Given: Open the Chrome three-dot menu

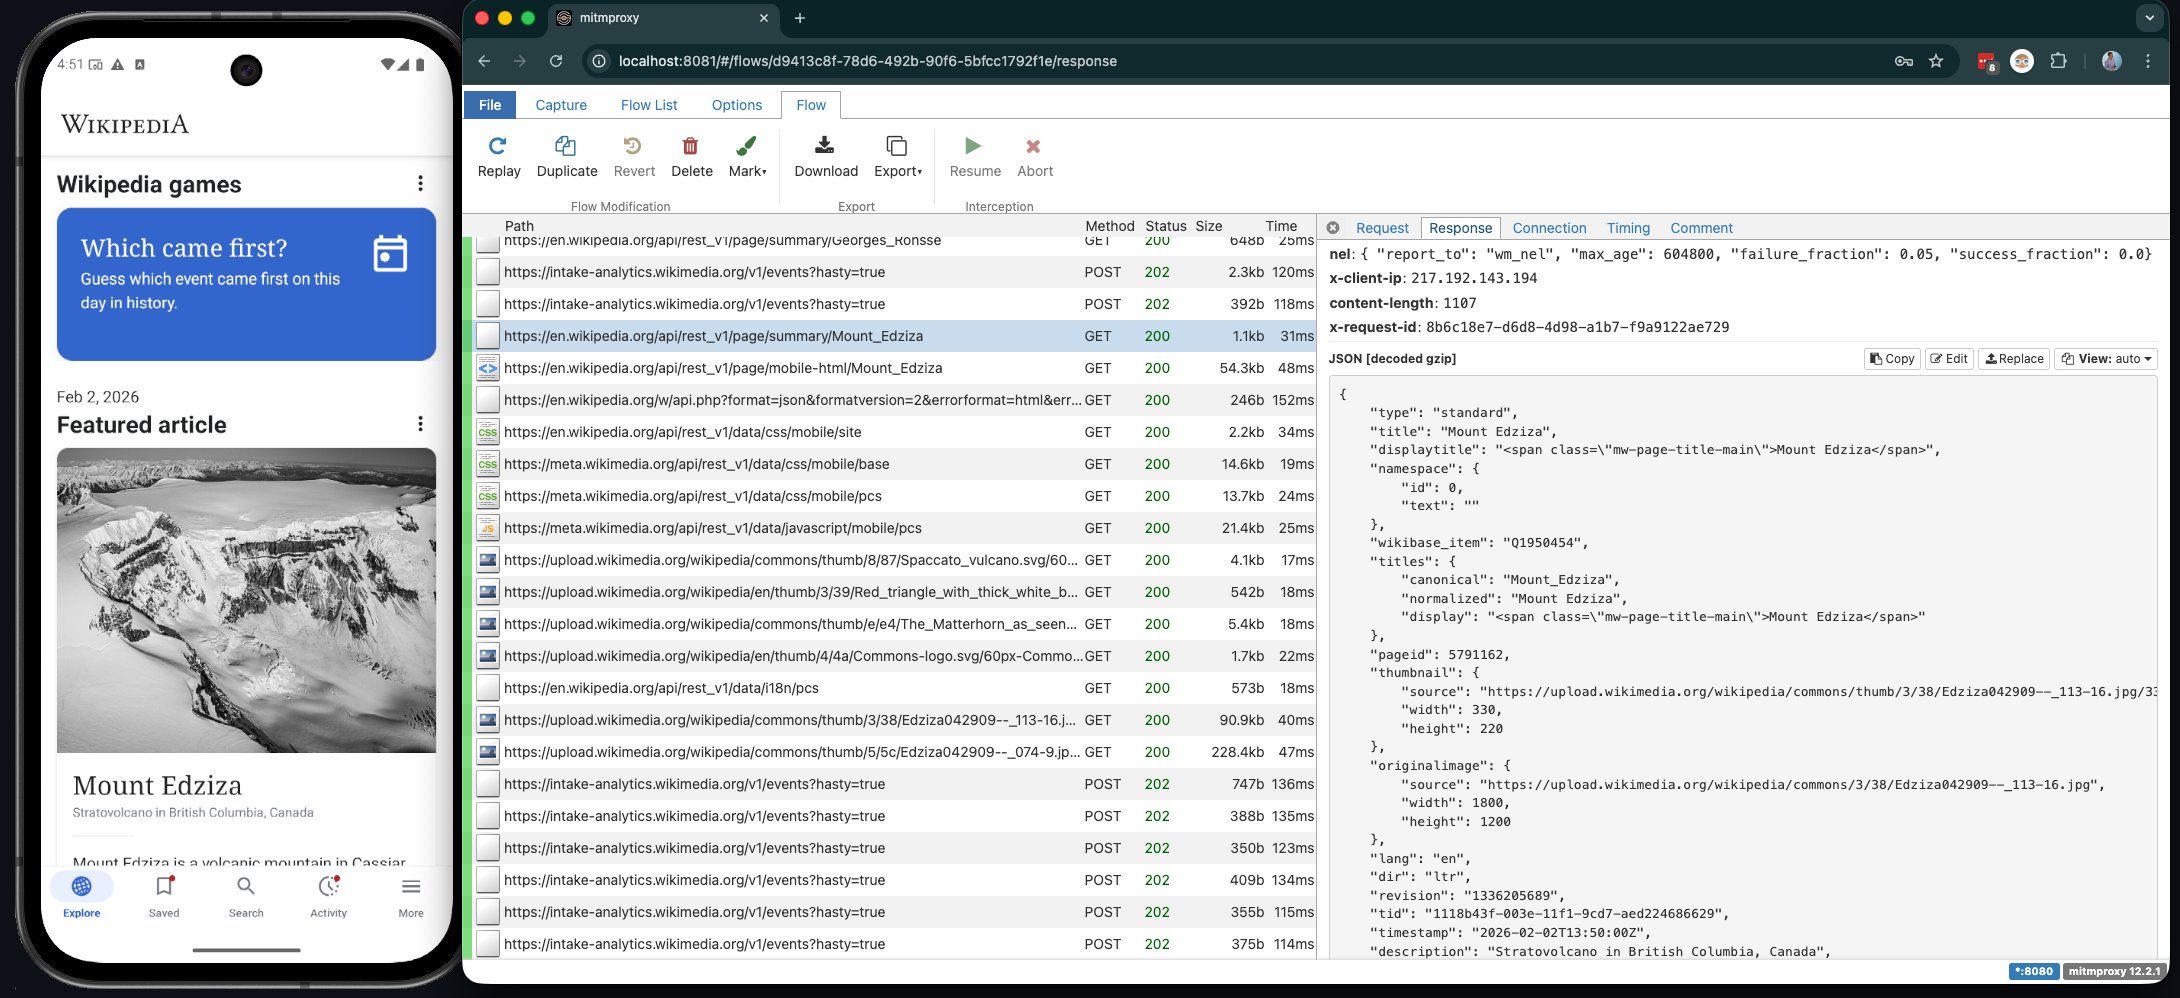Looking at the screenshot, I should (2148, 61).
